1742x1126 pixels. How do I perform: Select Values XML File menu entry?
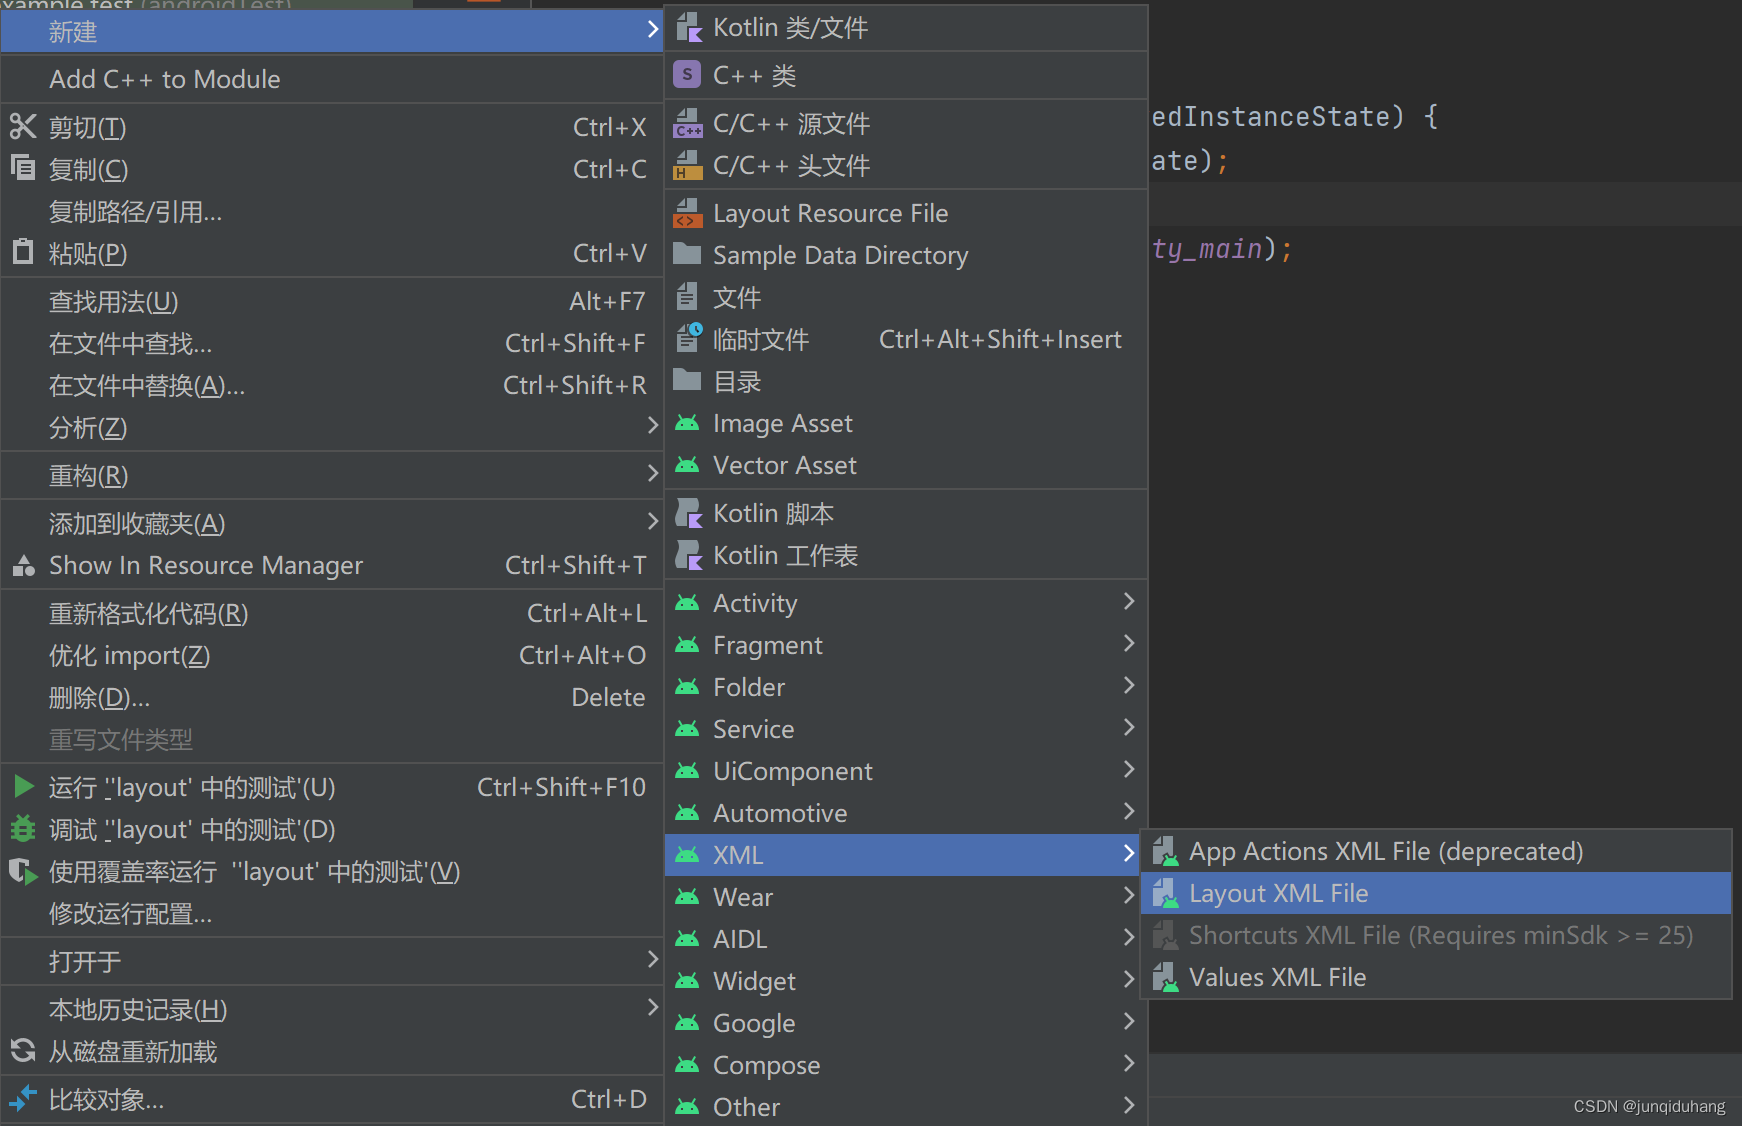(1436, 977)
